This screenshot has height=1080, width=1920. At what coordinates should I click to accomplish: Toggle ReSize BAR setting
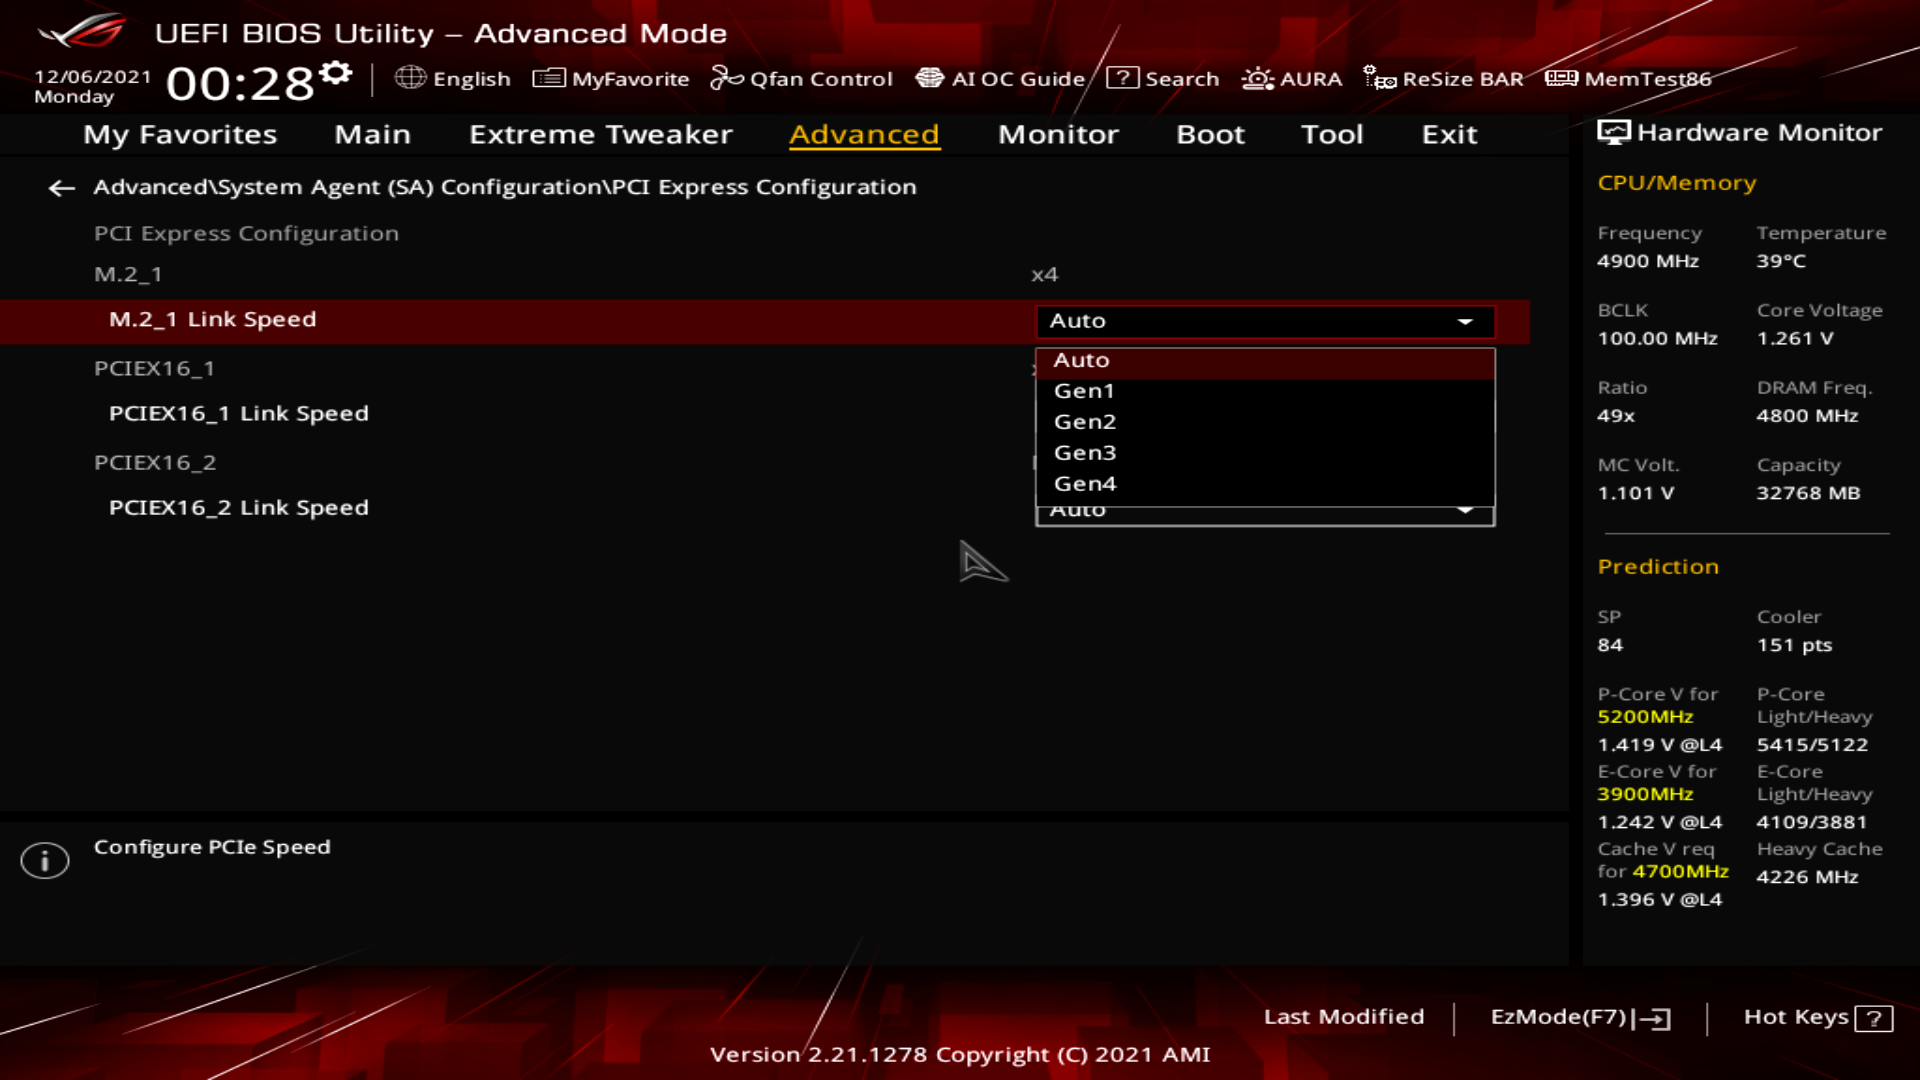coord(1444,78)
